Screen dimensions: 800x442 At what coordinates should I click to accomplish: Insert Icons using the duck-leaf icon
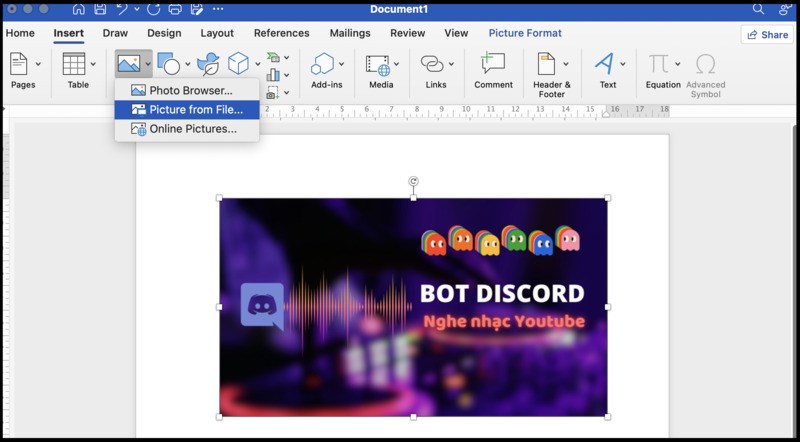point(208,64)
